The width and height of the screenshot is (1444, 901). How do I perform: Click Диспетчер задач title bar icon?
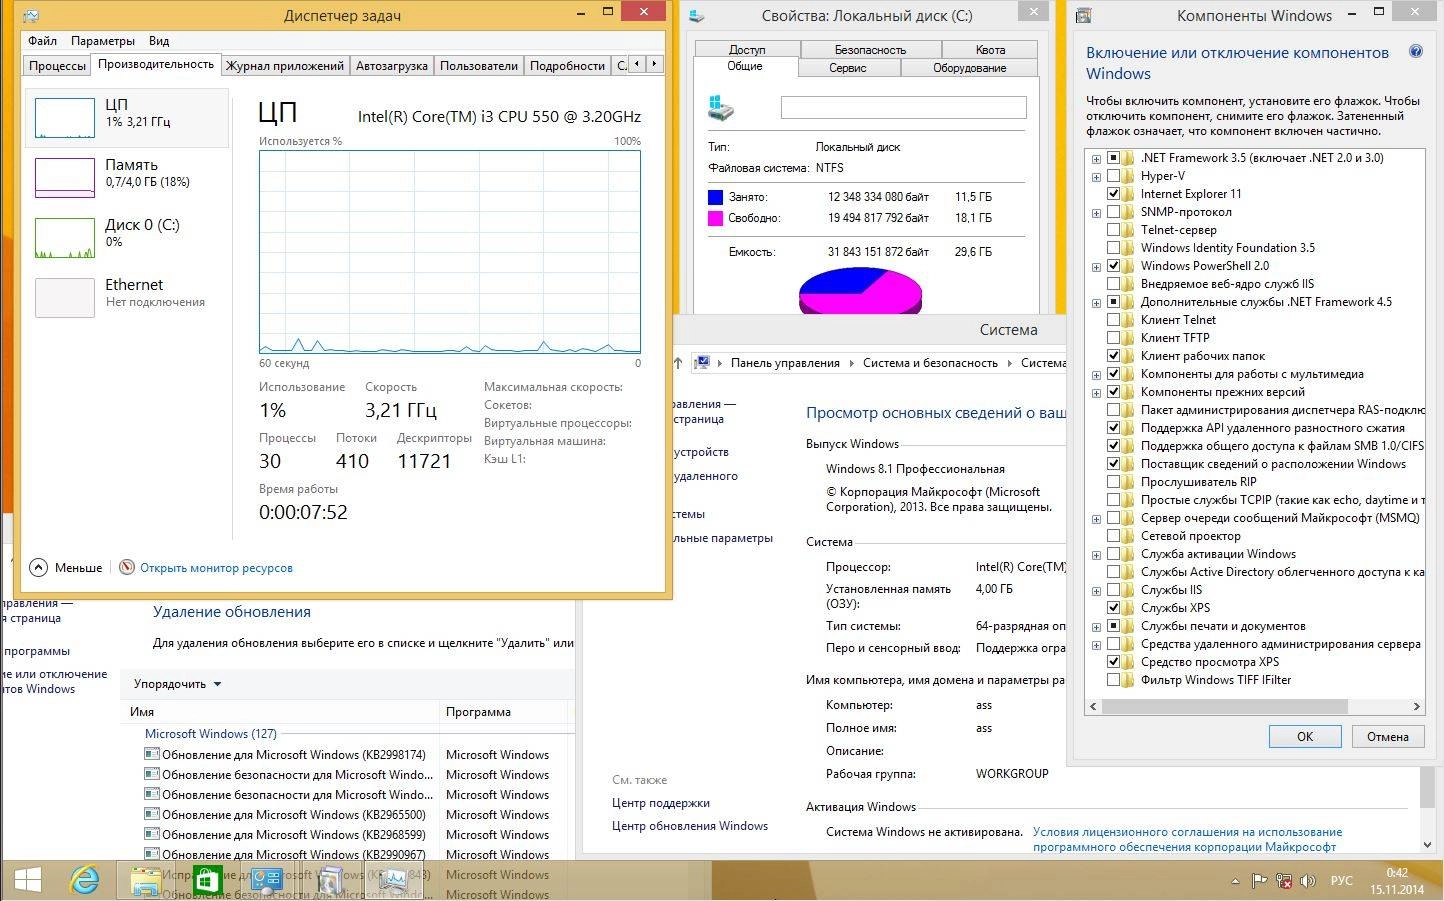pyautogui.click(x=32, y=16)
